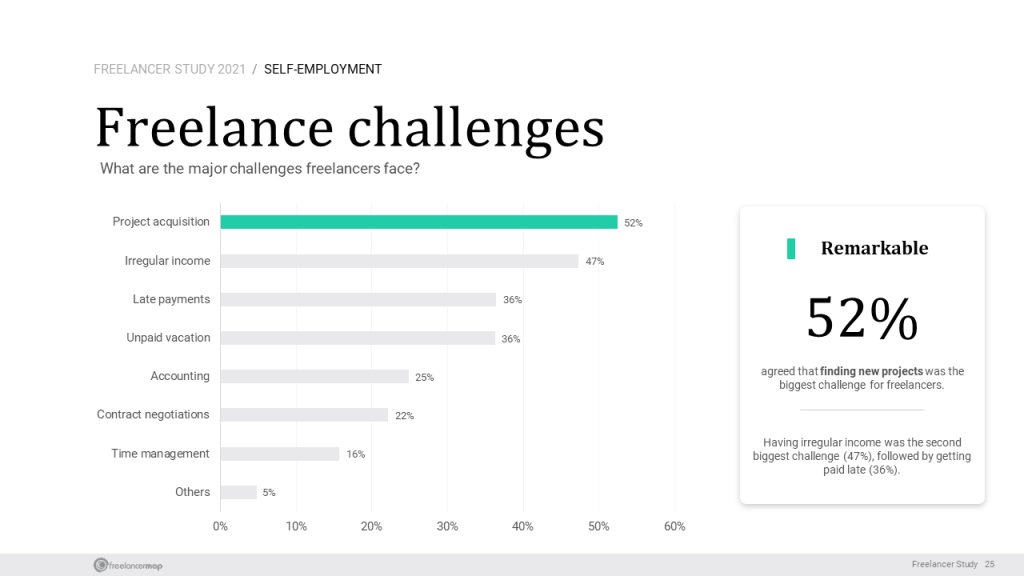Click the large 52% figure

[x=862, y=319]
